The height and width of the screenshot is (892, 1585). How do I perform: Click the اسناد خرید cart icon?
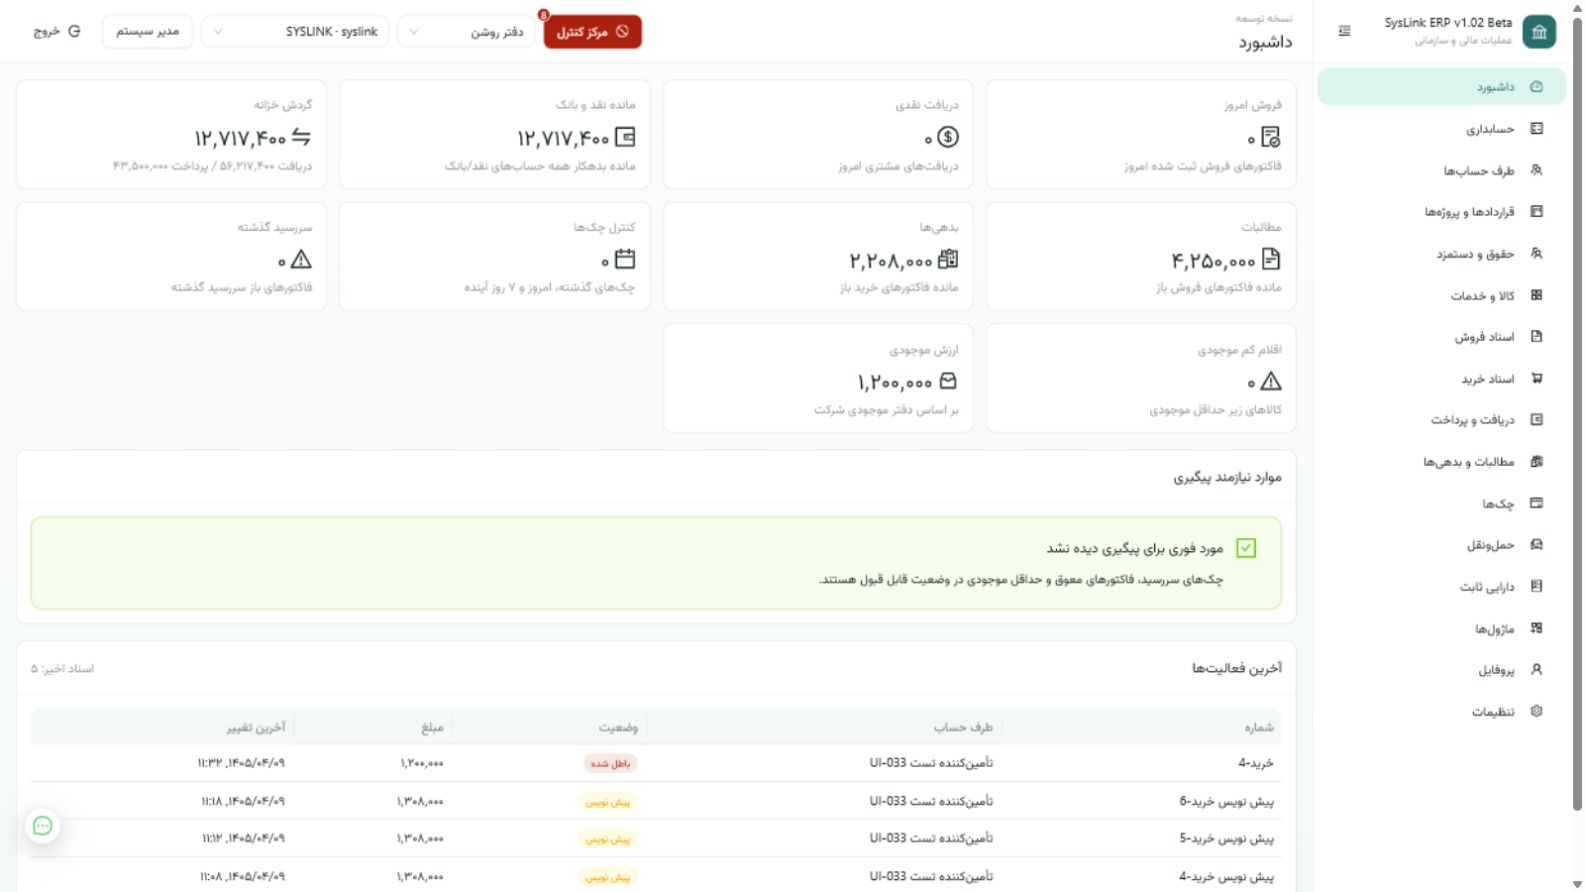(1537, 379)
